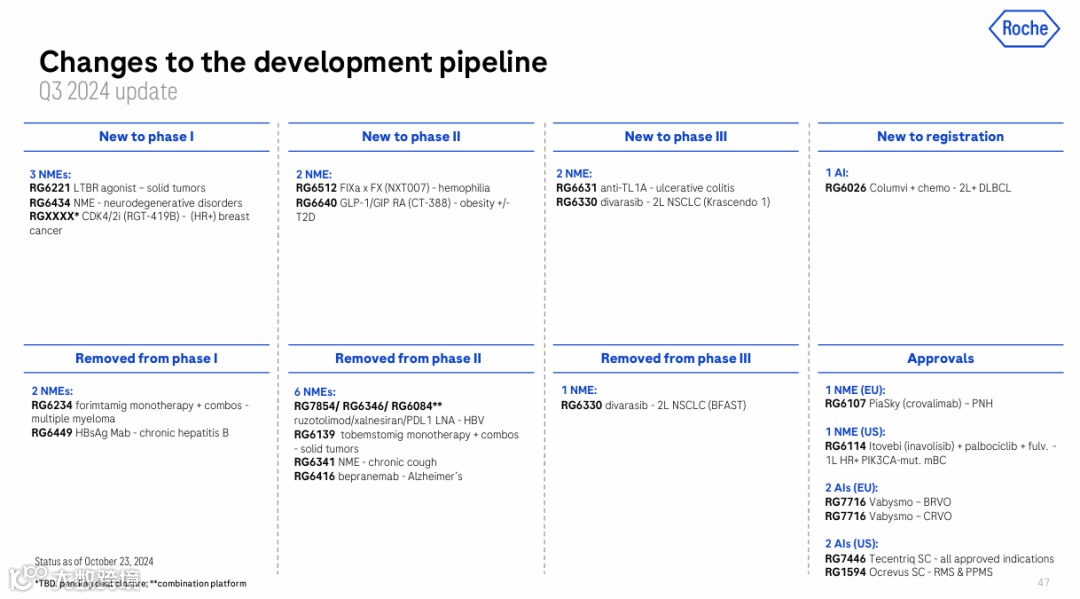The width and height of the screenshot is (1080, 599).
Task: Click the RG6631 anti-TL1A entry
Action: (x=645, y=188)
